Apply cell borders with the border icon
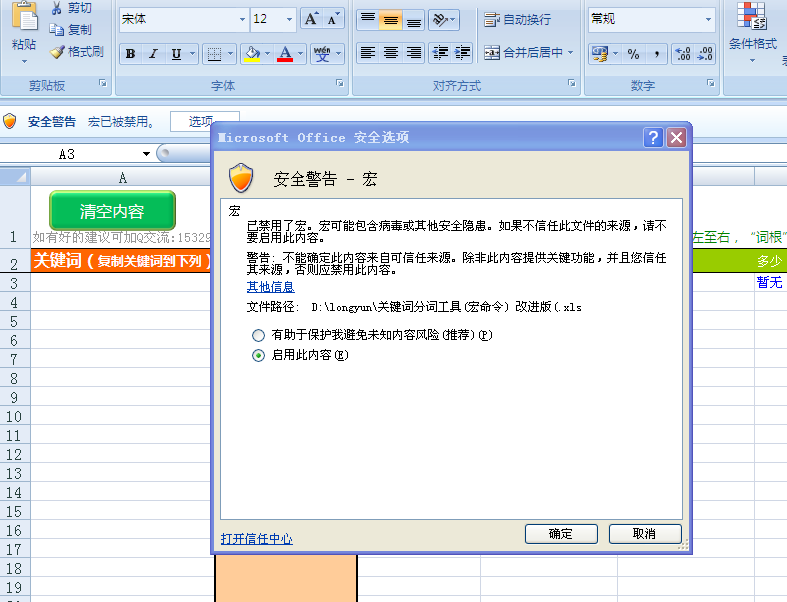787x602 pixels. click(214, 53)
